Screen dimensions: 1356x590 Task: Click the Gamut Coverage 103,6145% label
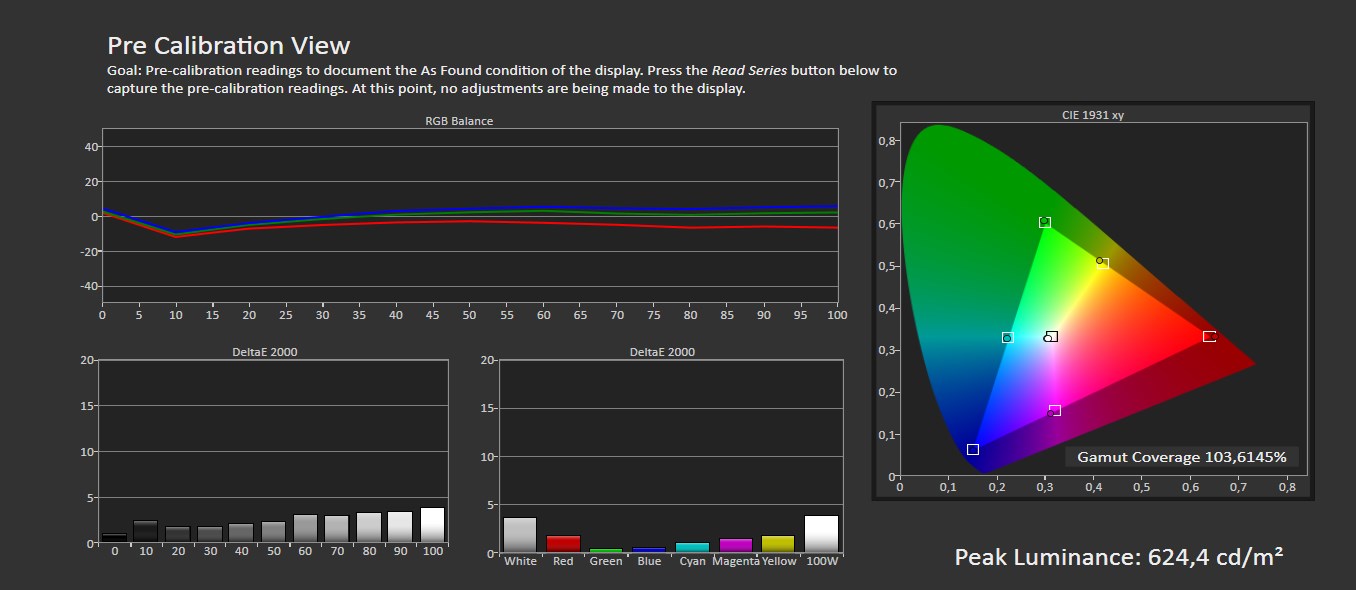click(x=1182, y=457)
